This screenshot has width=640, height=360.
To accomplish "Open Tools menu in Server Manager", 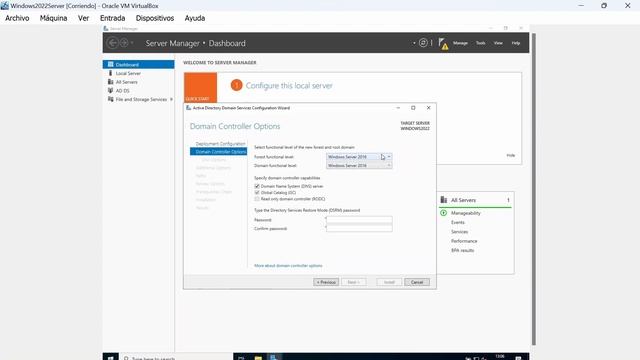I will tap(480, 43).
